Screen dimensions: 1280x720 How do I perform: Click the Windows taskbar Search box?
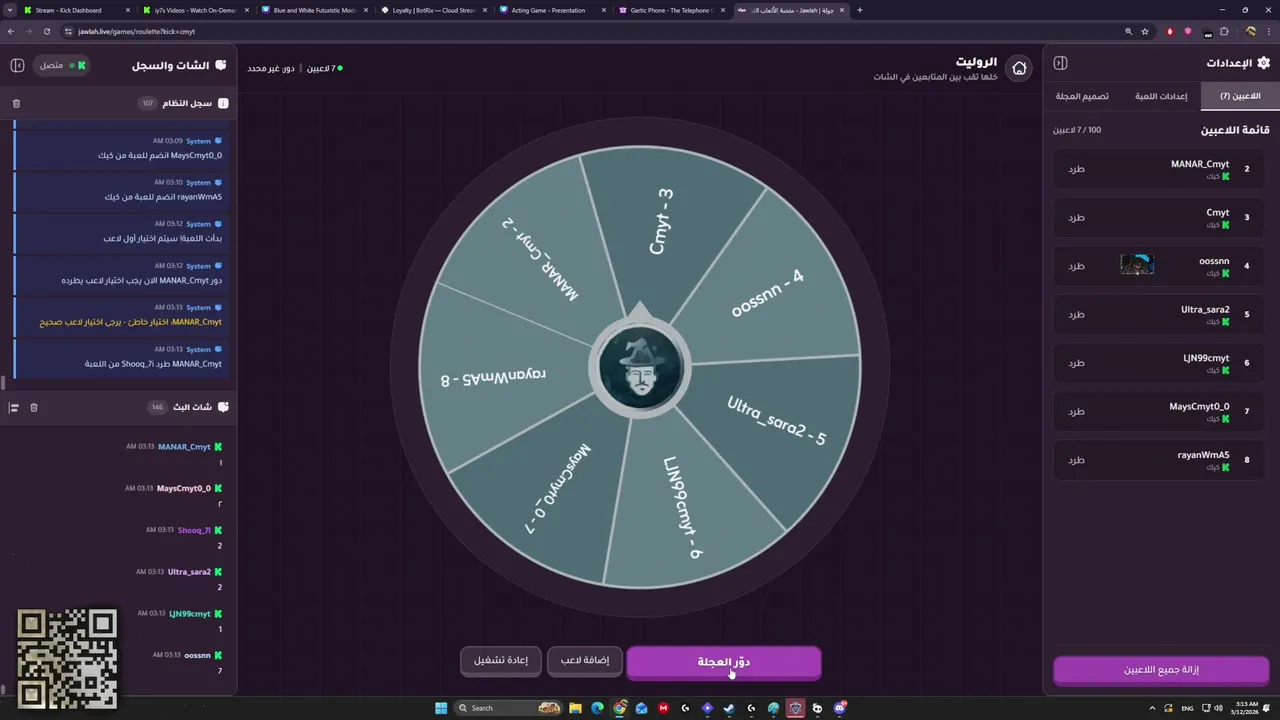click(x=508, y=708)
